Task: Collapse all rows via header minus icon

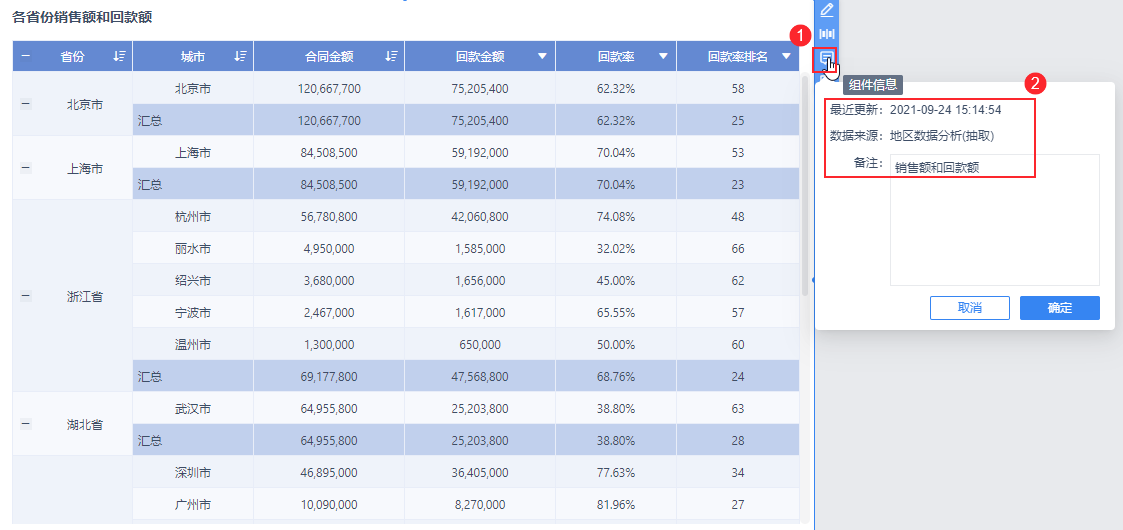Action: click(x=26, y=57)
